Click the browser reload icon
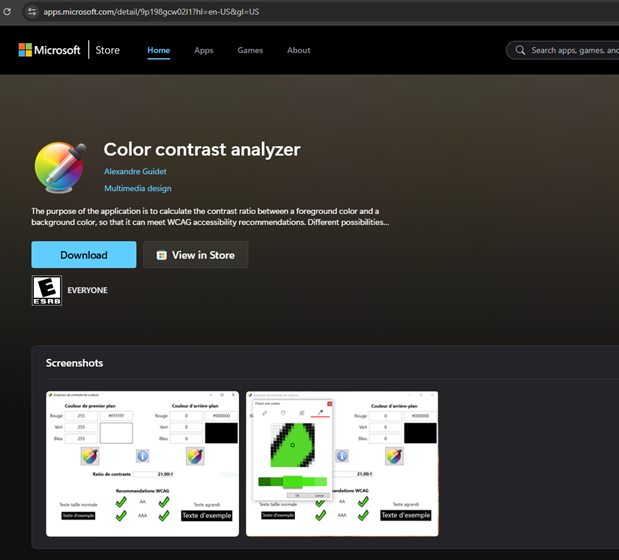 coord(7,11)
